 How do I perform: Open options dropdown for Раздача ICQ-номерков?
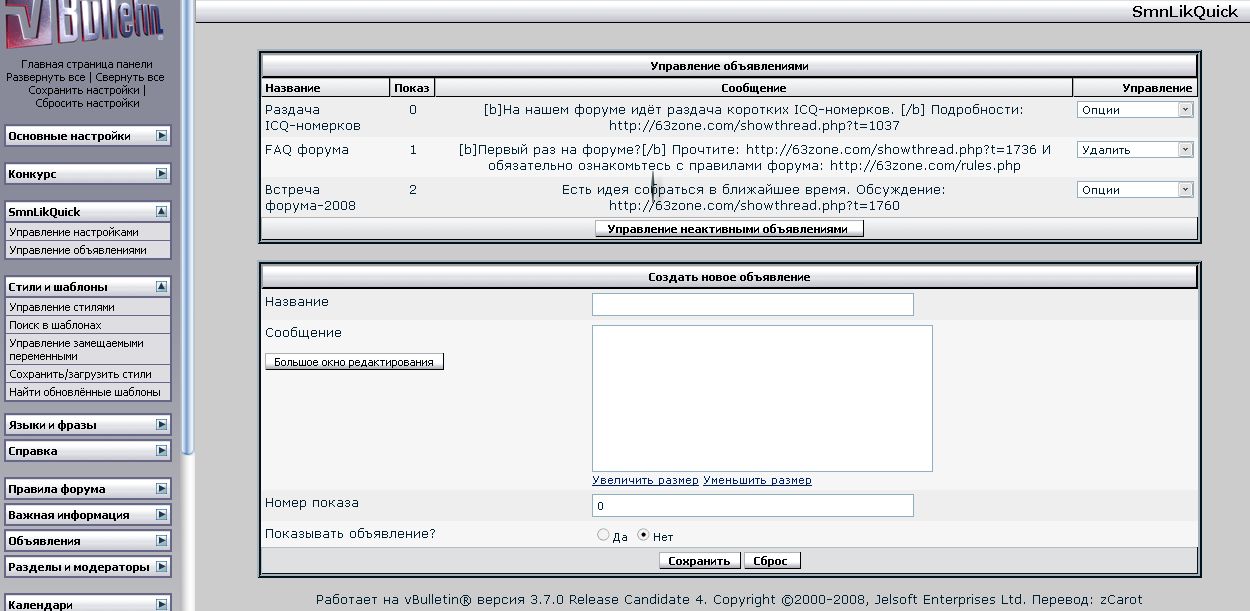pos(1135,110)
